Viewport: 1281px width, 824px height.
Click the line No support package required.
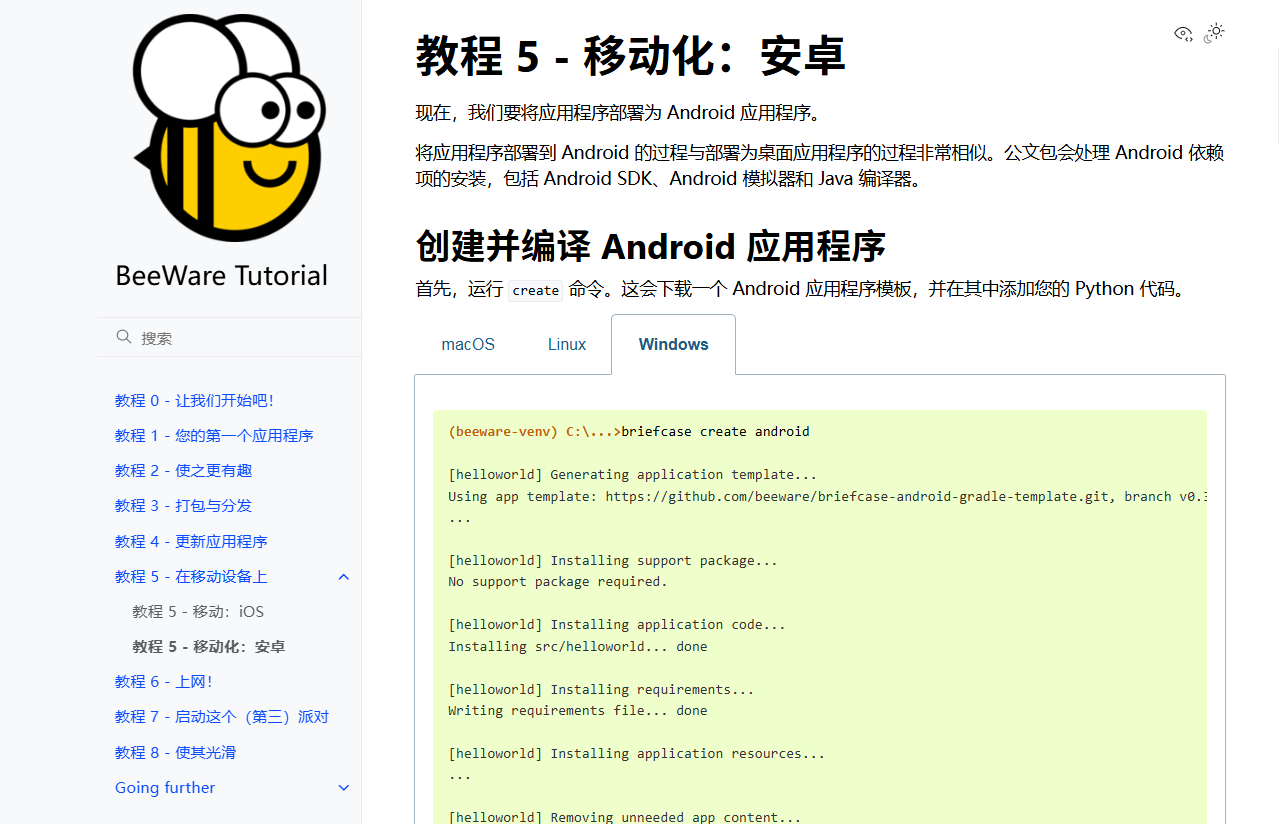coord(557,582)
